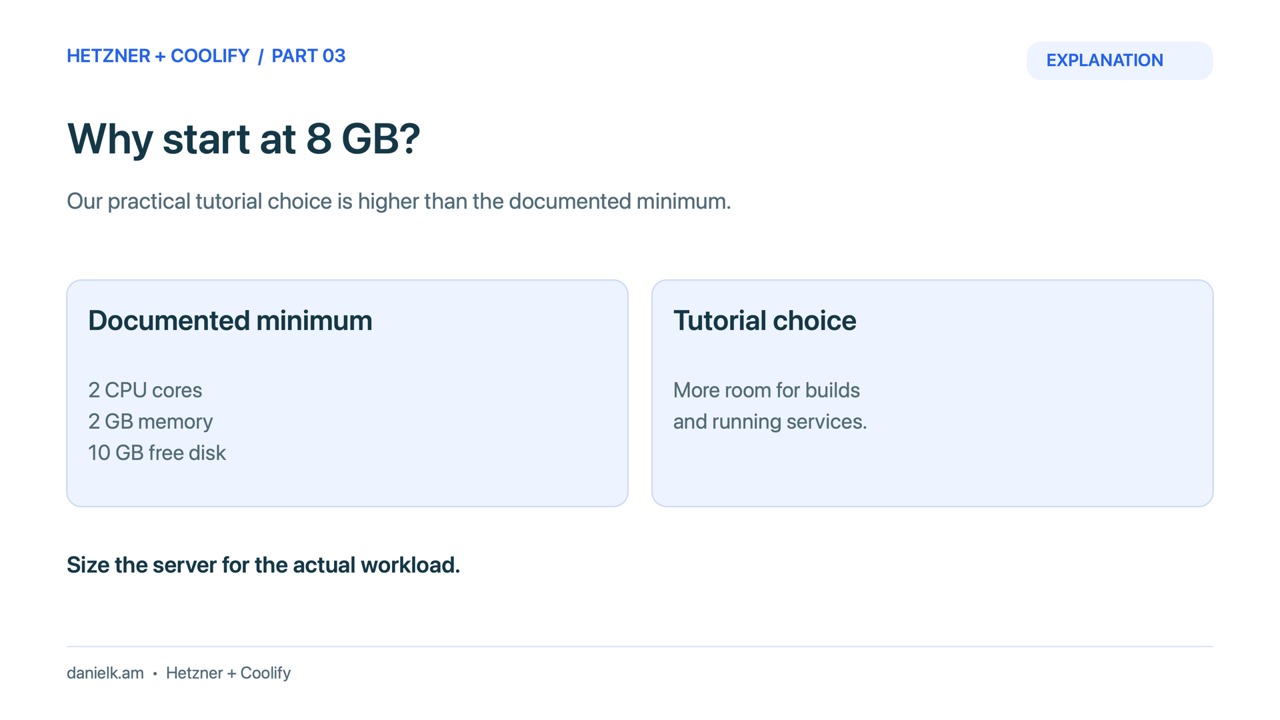
Task: Click the "Hetzner + Coolify" footer label
Action: click(x=228, y=673)
